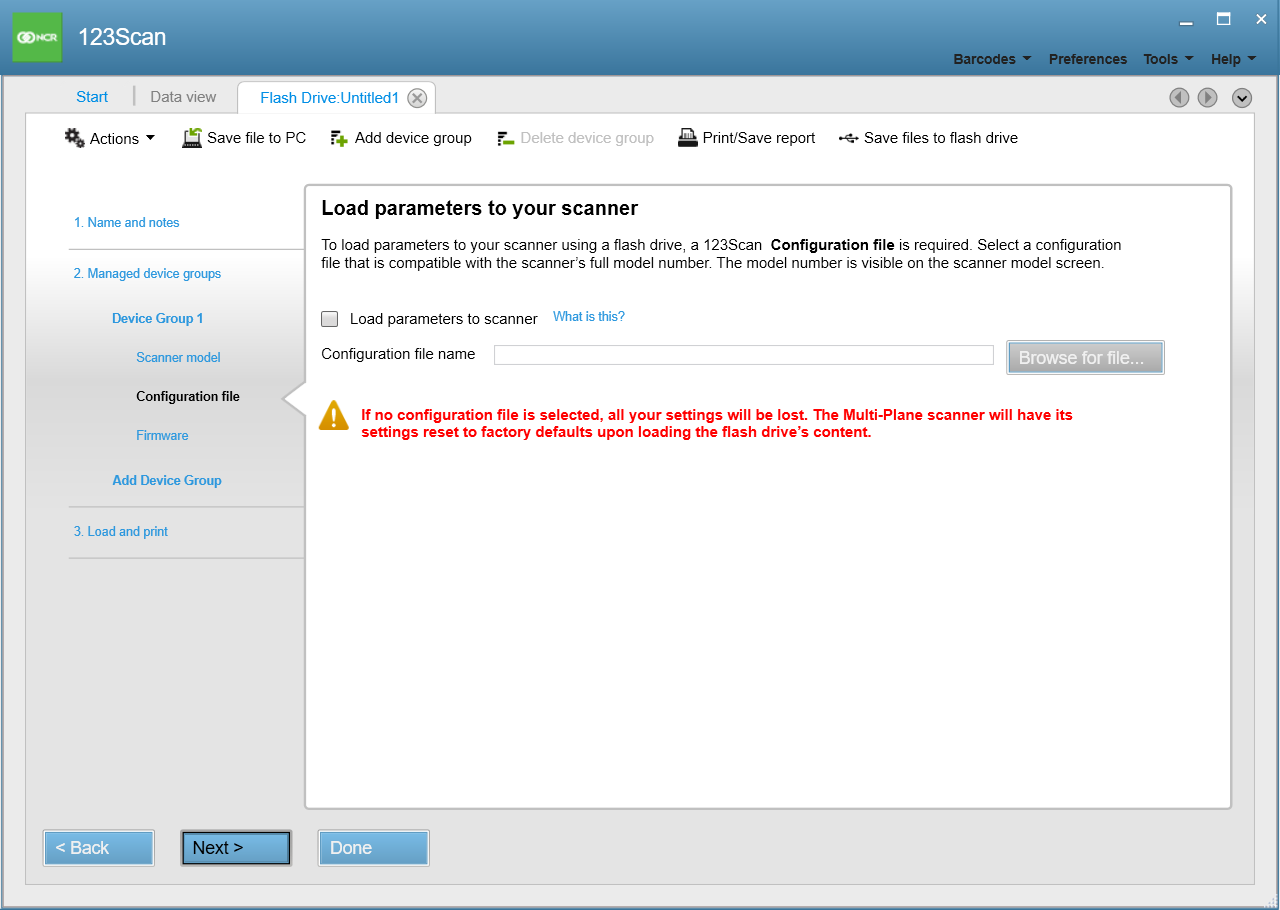Close the Flash Drive:Untitled1 tab
Viewport: 1280px width, 910px height.
[x=417, y=98]
